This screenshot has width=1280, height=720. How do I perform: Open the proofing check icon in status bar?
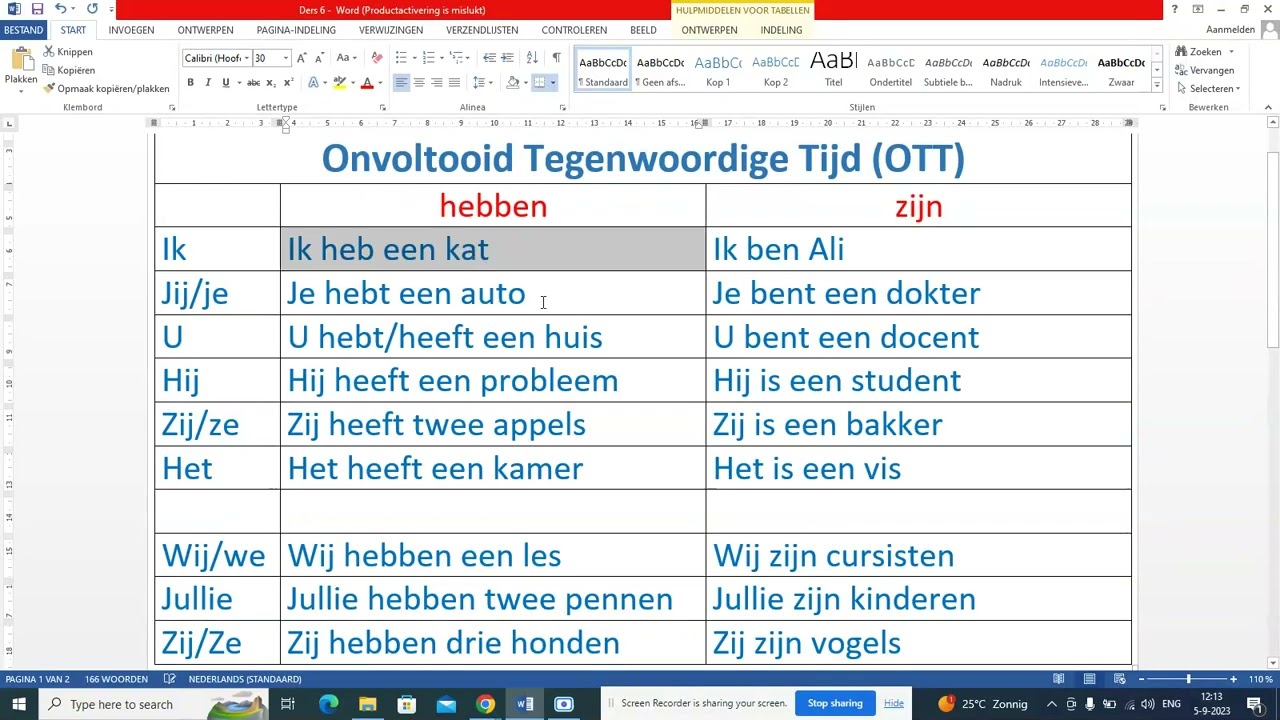click(x=170, y=679)
